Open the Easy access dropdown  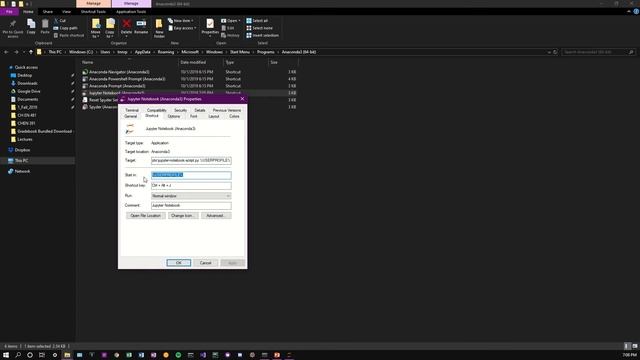[x=182, y=28]
